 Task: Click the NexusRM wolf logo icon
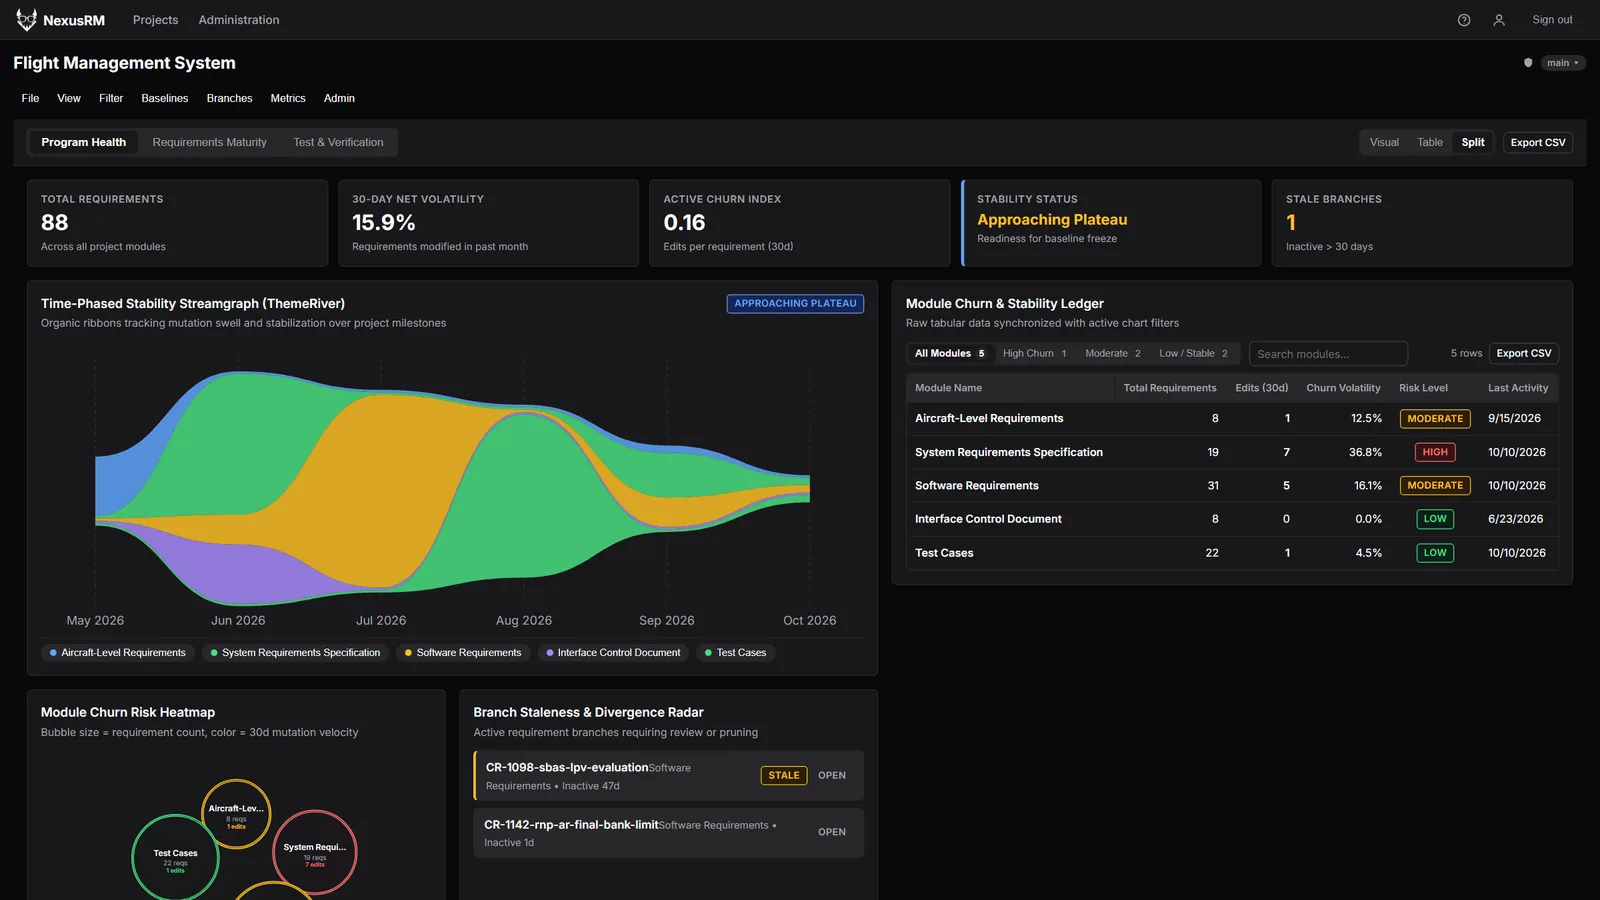pyautogui.click(x=26, y=20)
